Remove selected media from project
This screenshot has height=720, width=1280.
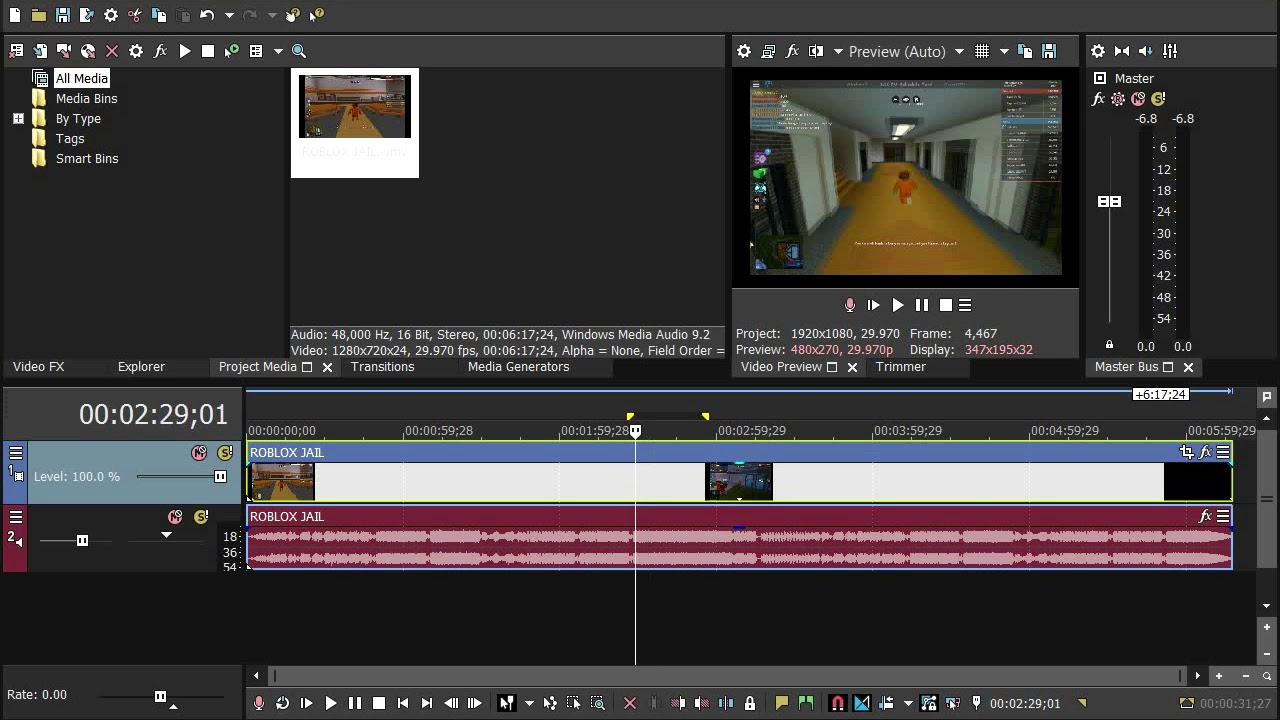pos(112,51)
